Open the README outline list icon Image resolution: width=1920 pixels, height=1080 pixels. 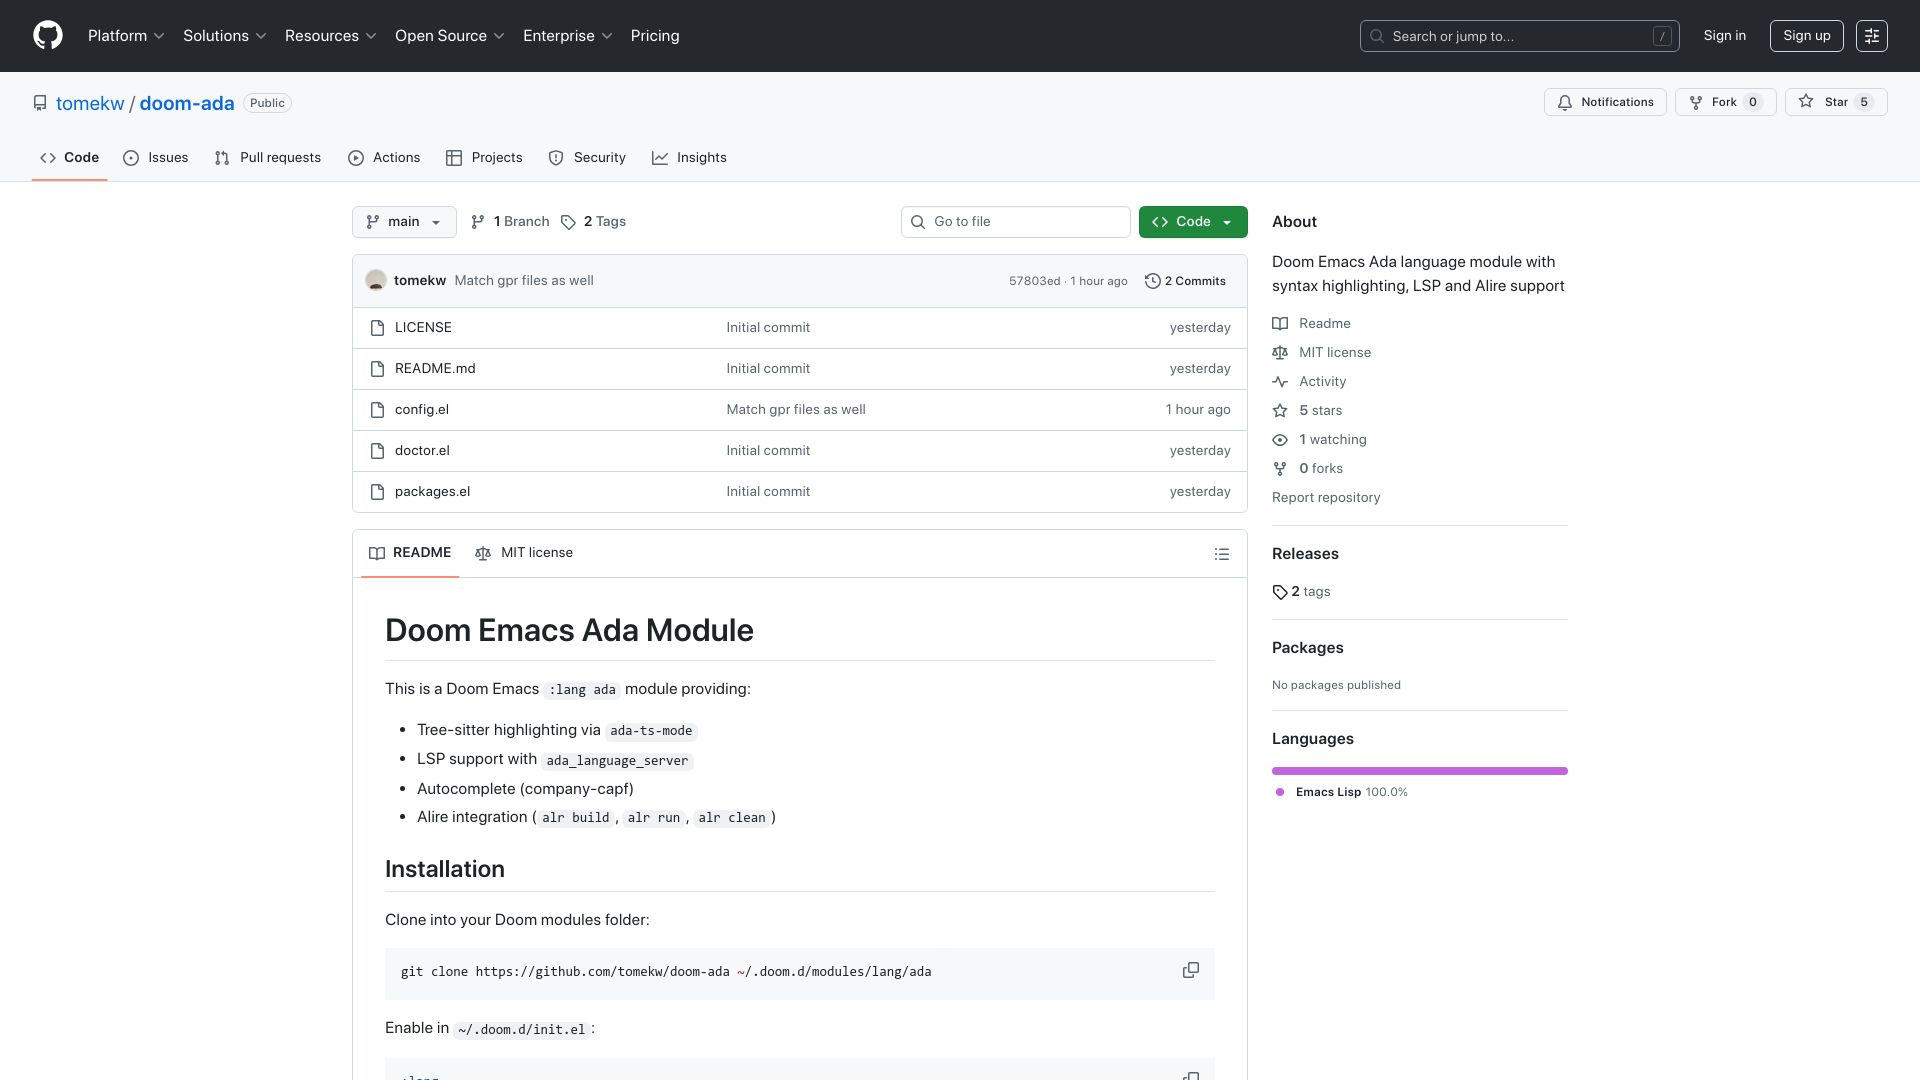point(1221,554)
